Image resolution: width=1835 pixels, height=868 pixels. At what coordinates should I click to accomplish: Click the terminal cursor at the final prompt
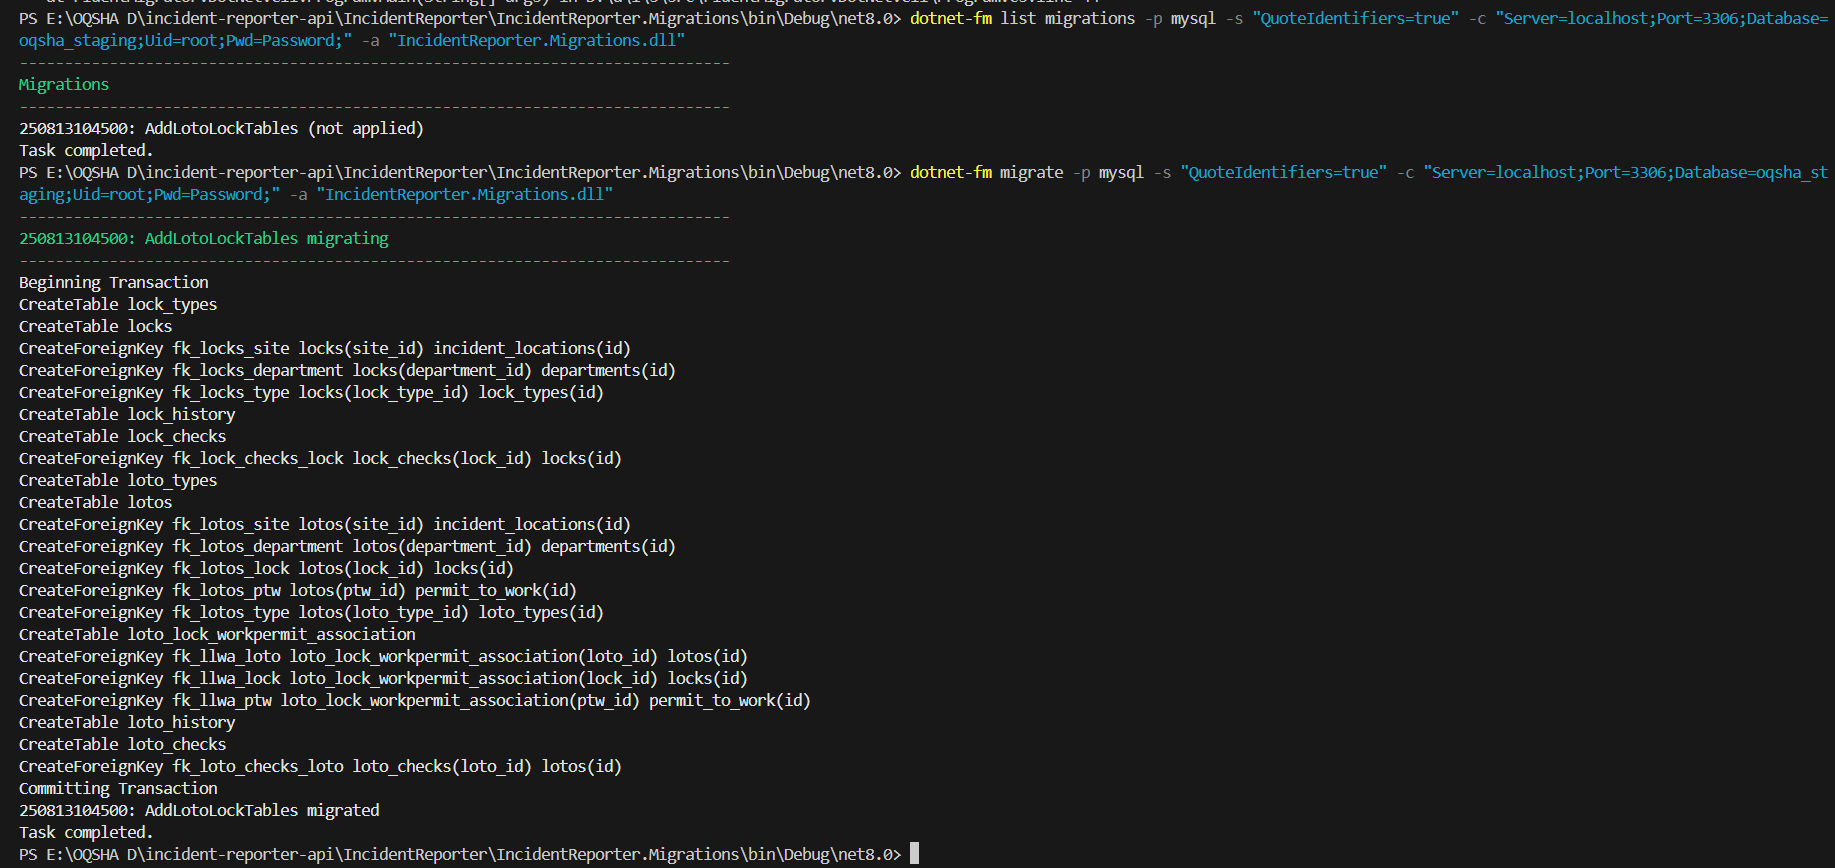point(914,854)
